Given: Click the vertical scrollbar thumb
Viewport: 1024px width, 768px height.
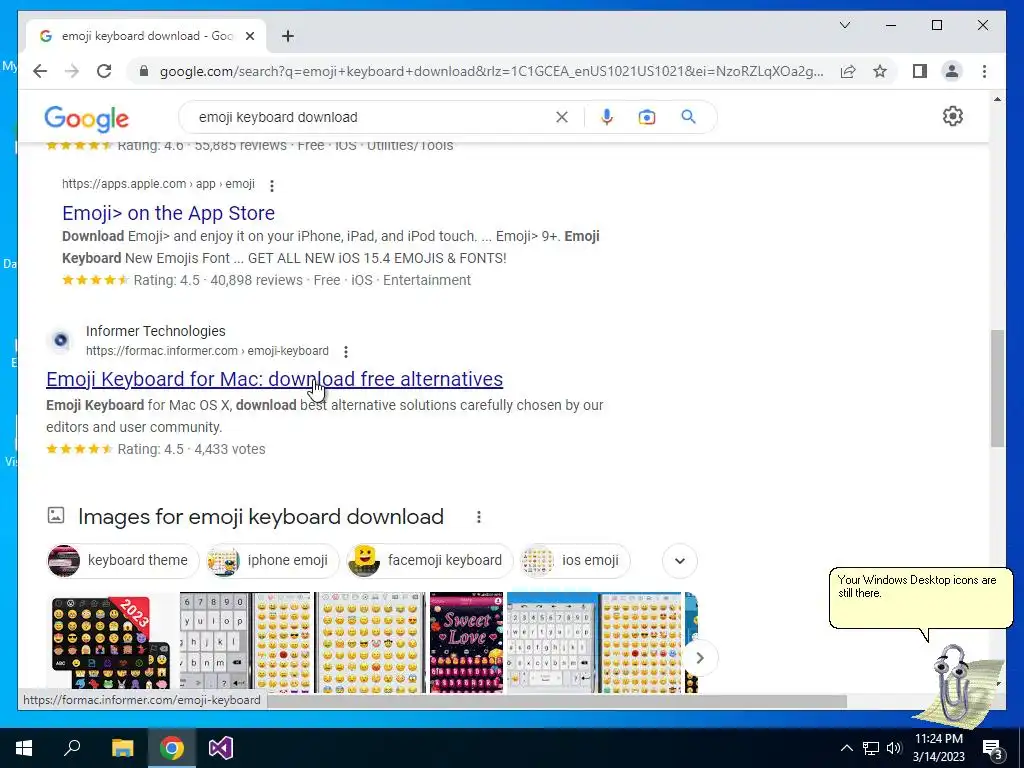Looking at the screenshot, I should [997, 389].
